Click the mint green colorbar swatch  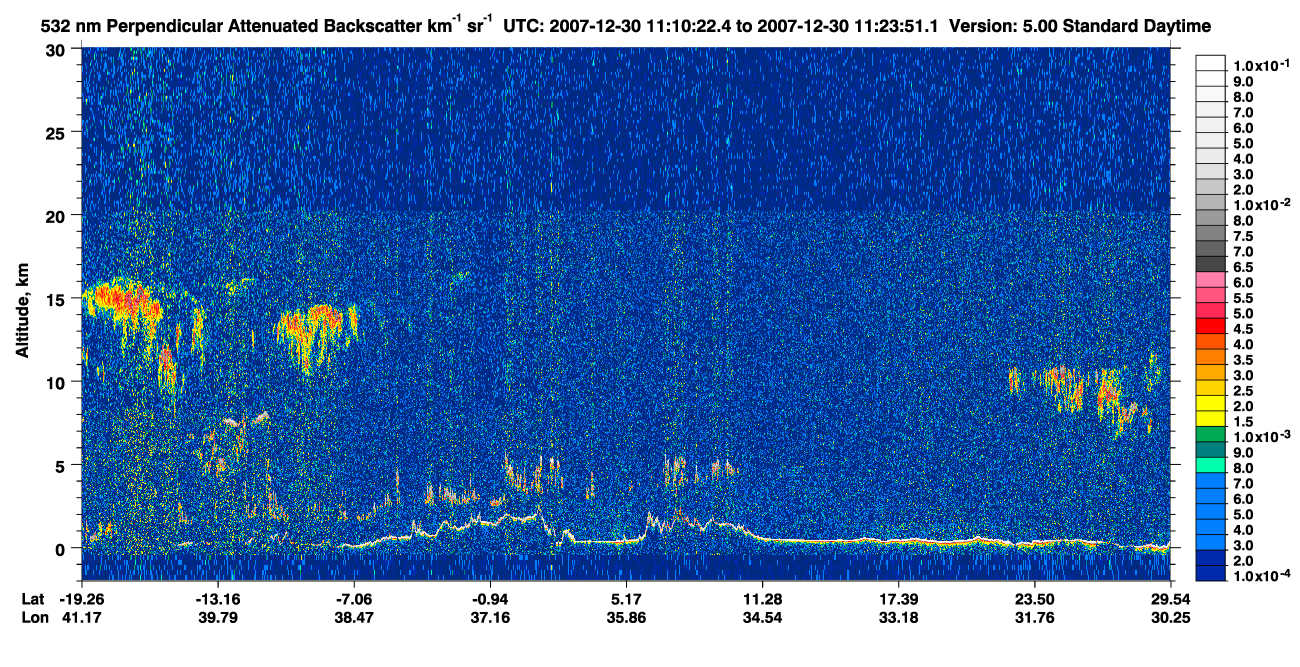click(x=1211, y=464)
